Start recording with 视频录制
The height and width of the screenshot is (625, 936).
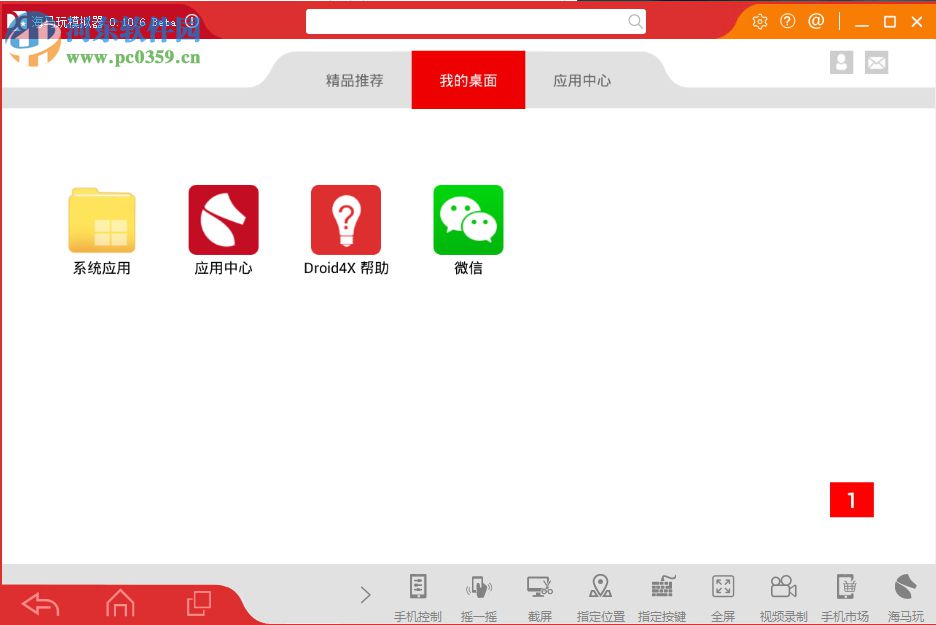784,594
